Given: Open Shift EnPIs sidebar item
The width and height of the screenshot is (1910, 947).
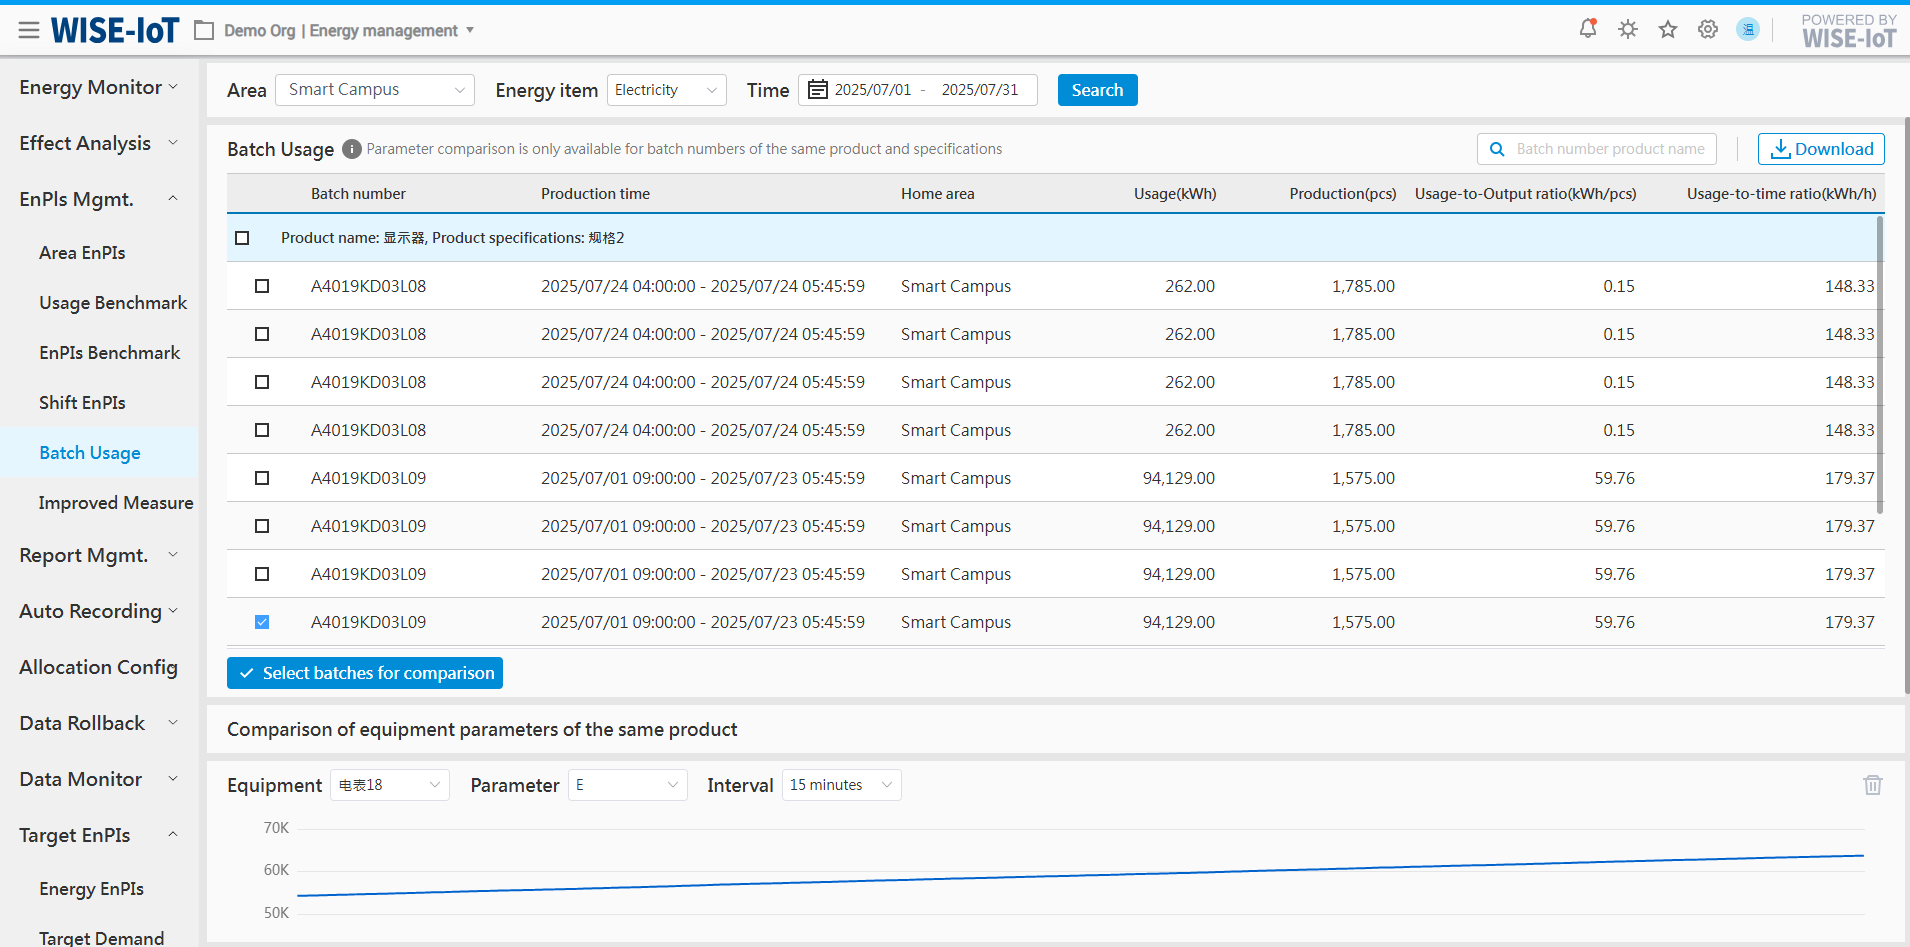Looking at the screenshot, I should pyautogui.click(x=82, y=403).
